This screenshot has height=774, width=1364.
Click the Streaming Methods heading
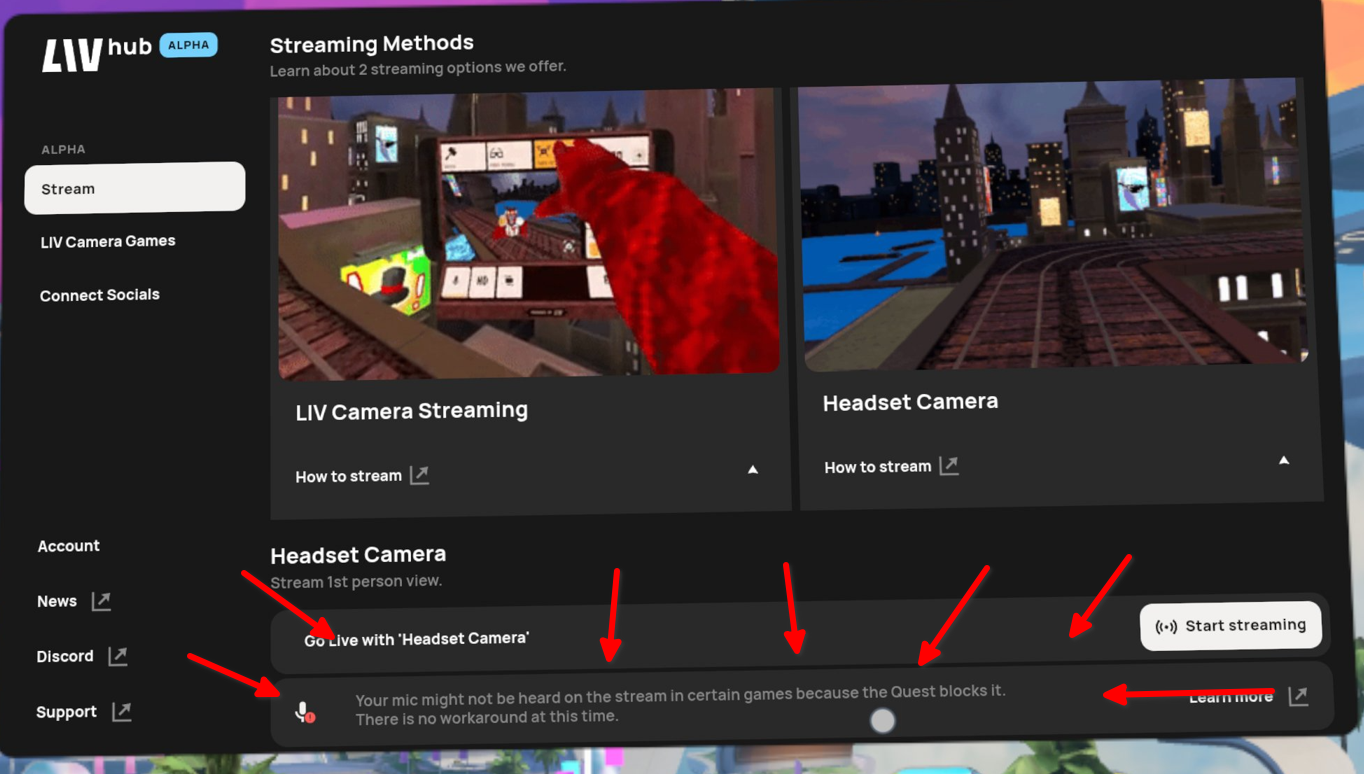pos(372,43)
